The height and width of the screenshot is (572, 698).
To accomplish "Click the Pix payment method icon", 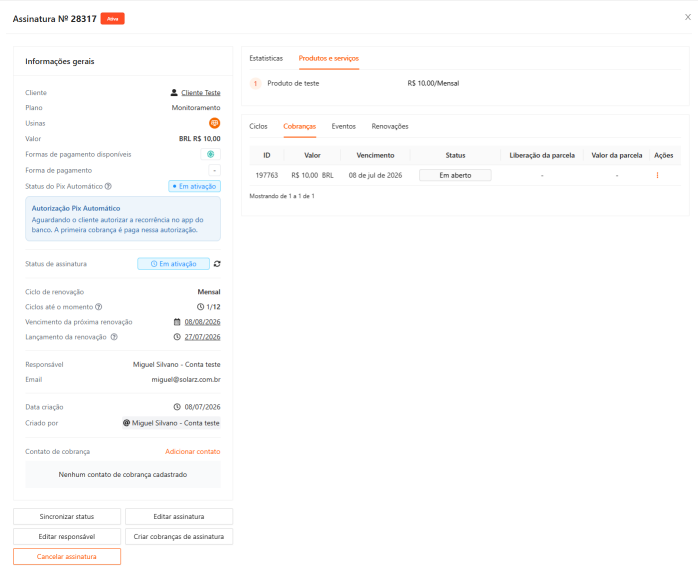I will (211, 154).
